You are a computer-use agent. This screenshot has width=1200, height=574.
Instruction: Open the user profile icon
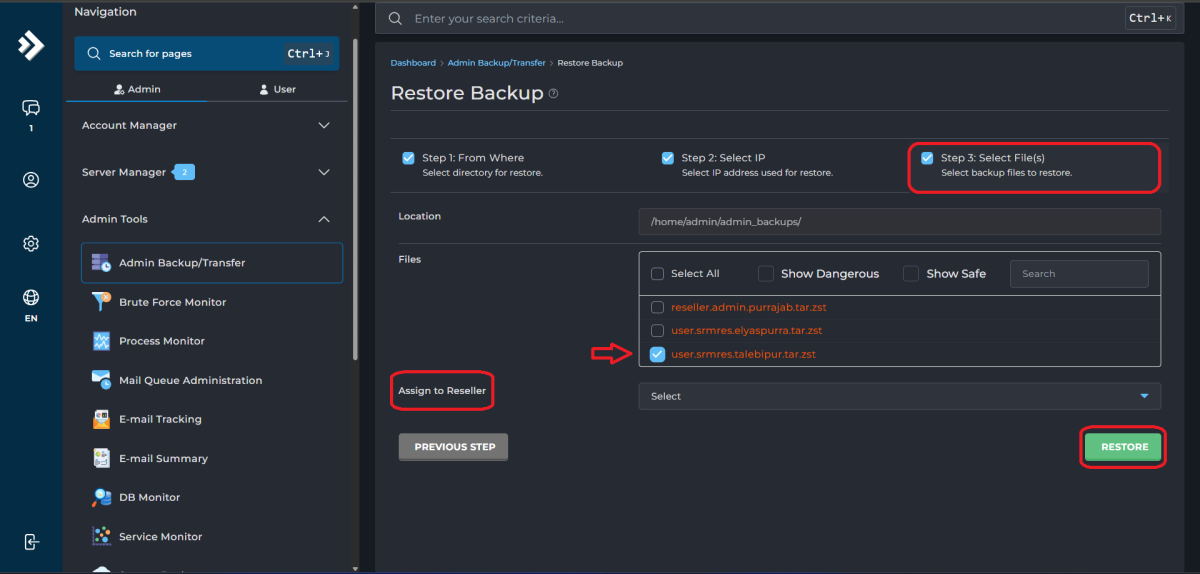click(31, 180)
